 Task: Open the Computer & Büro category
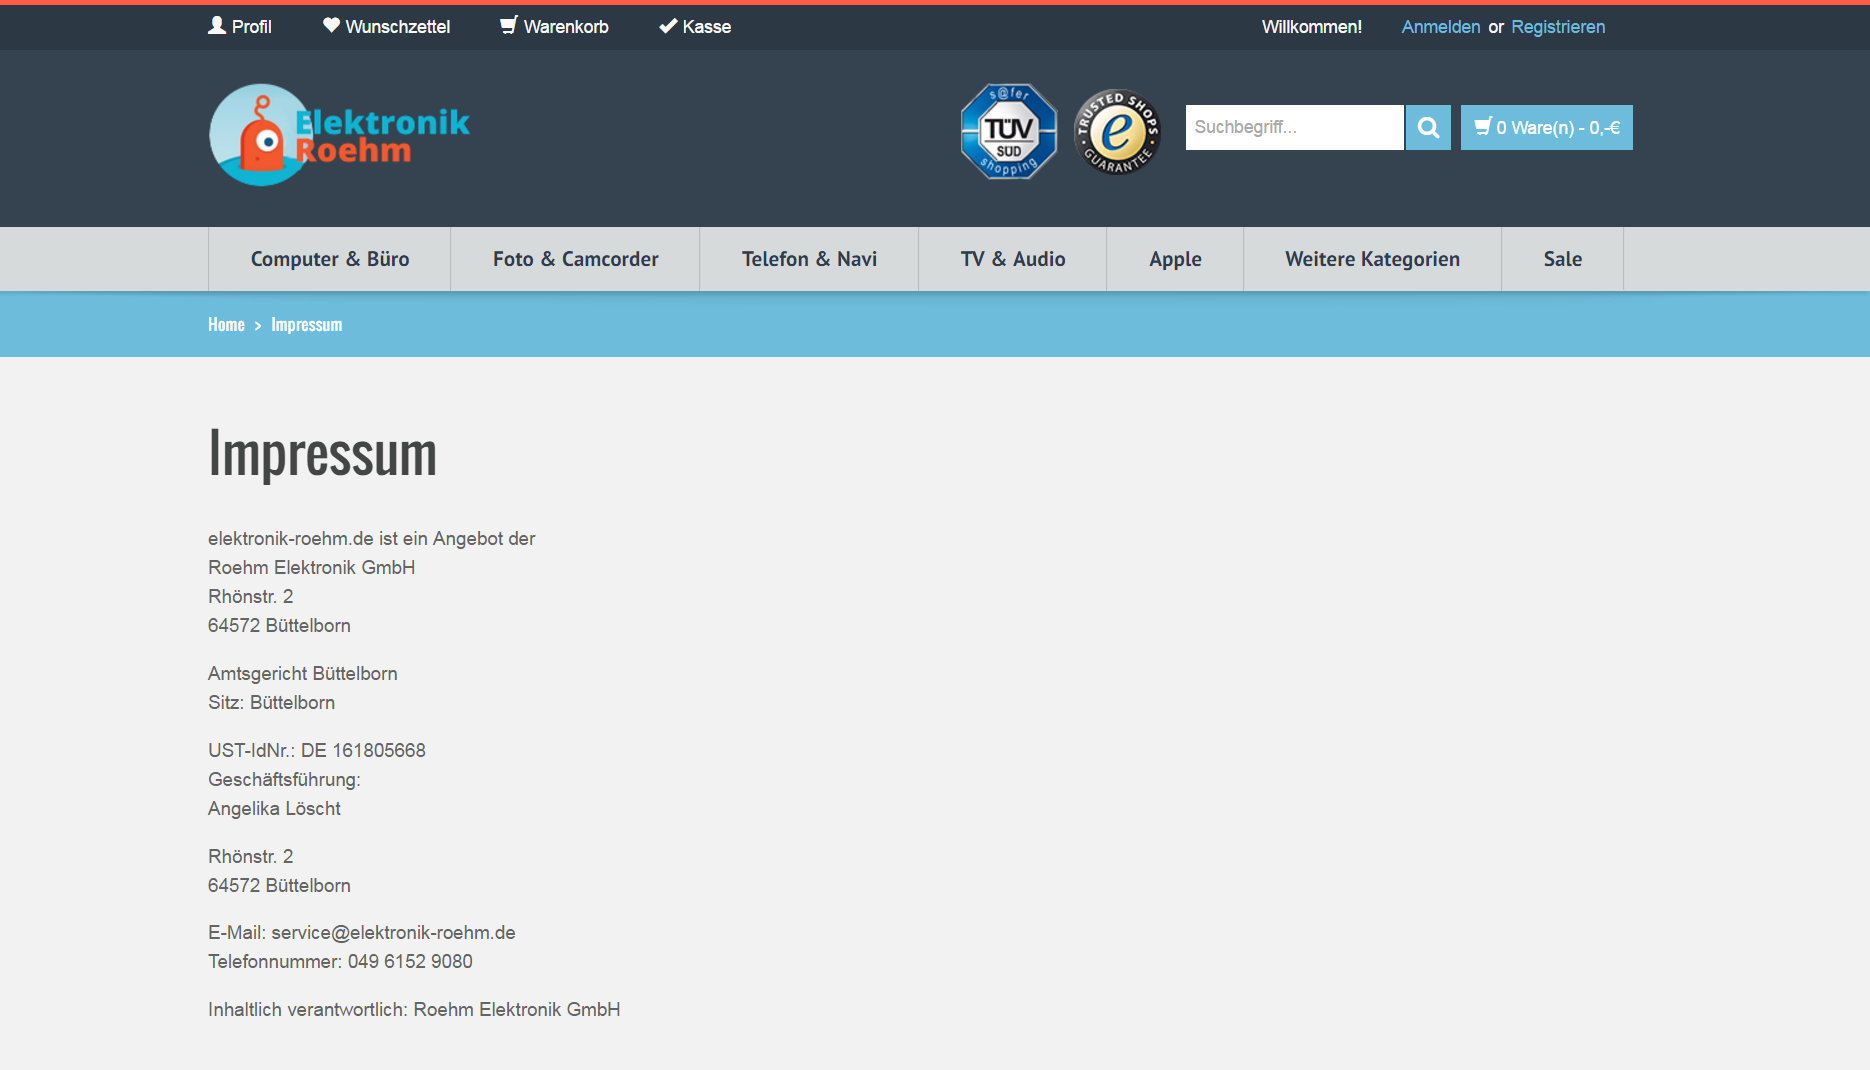330,259
